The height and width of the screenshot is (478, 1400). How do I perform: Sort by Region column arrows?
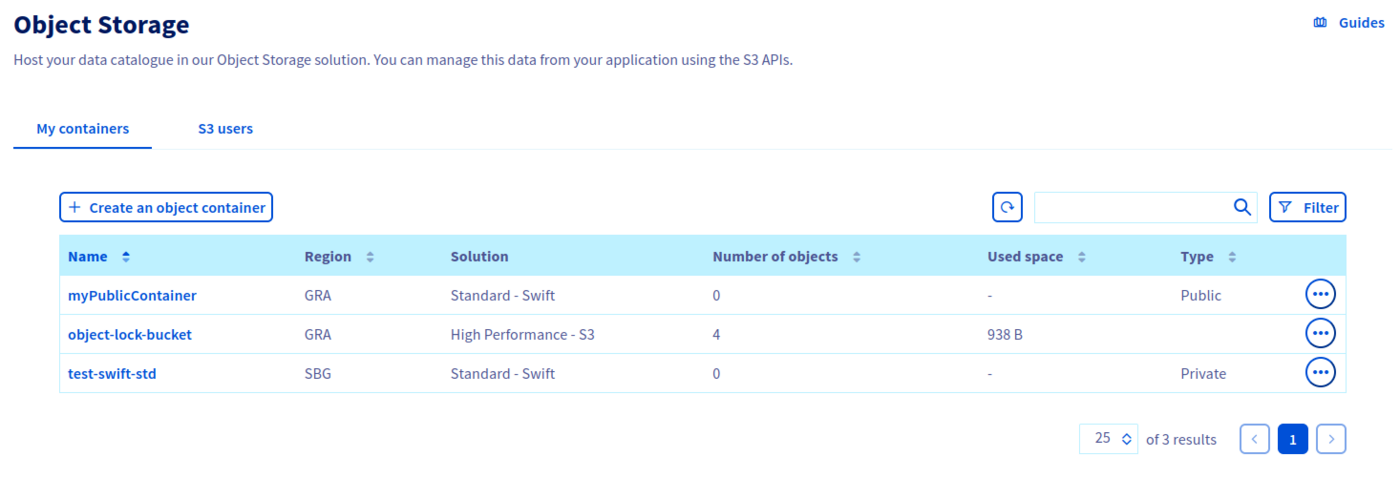tap(370, 257)
